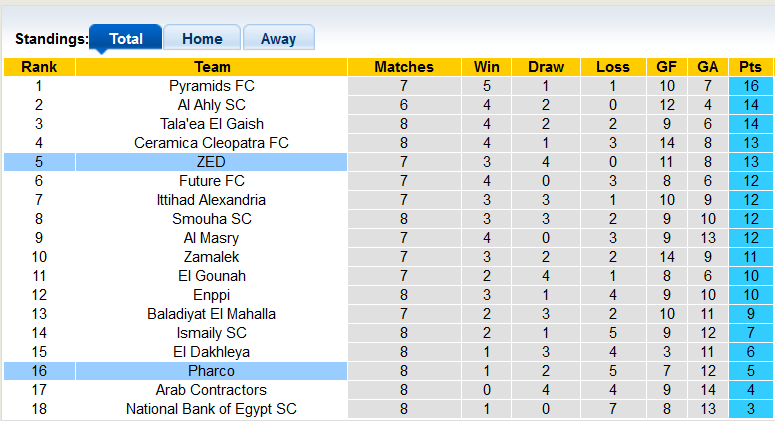This screenshot has height=421, width=775.
Task: Open the Pharco team link
Action: tap(212, 371)
